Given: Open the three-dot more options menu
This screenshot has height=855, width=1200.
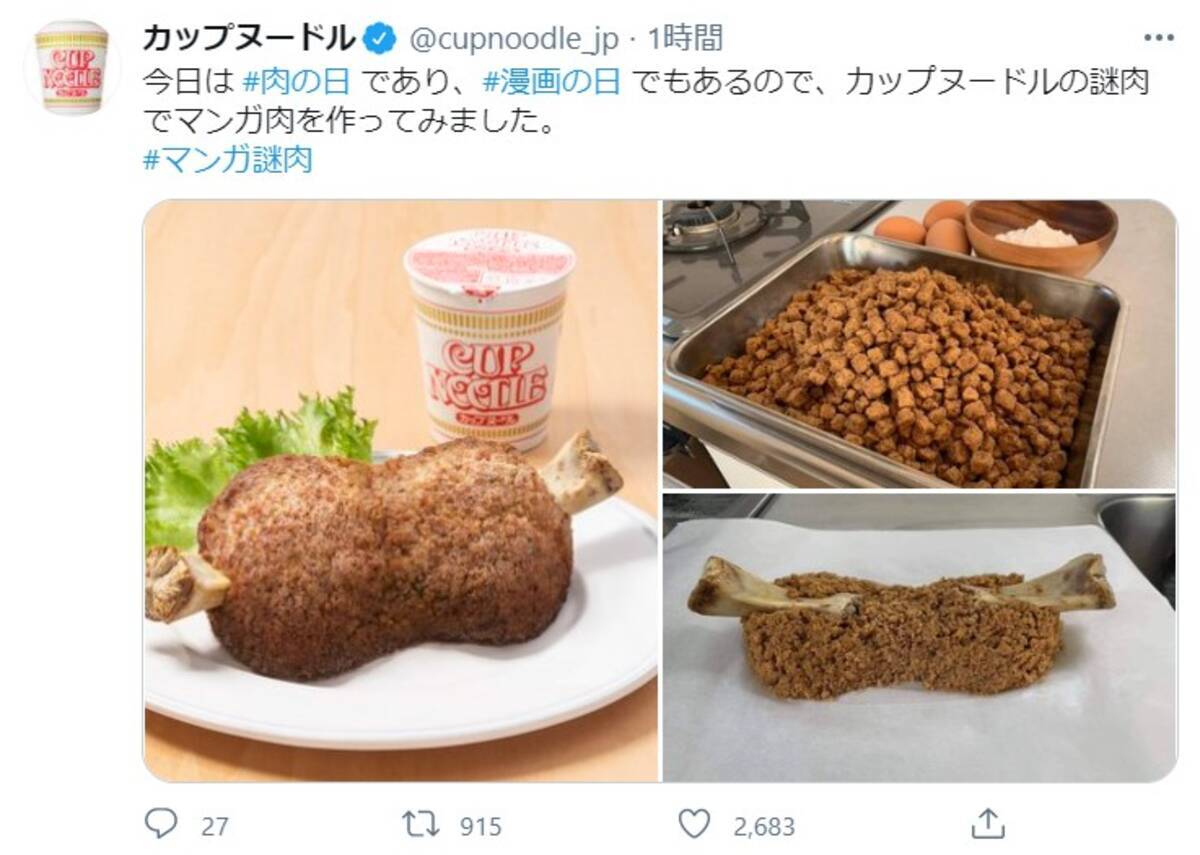Looking at the screenshot, I should tap(1158, 39).
